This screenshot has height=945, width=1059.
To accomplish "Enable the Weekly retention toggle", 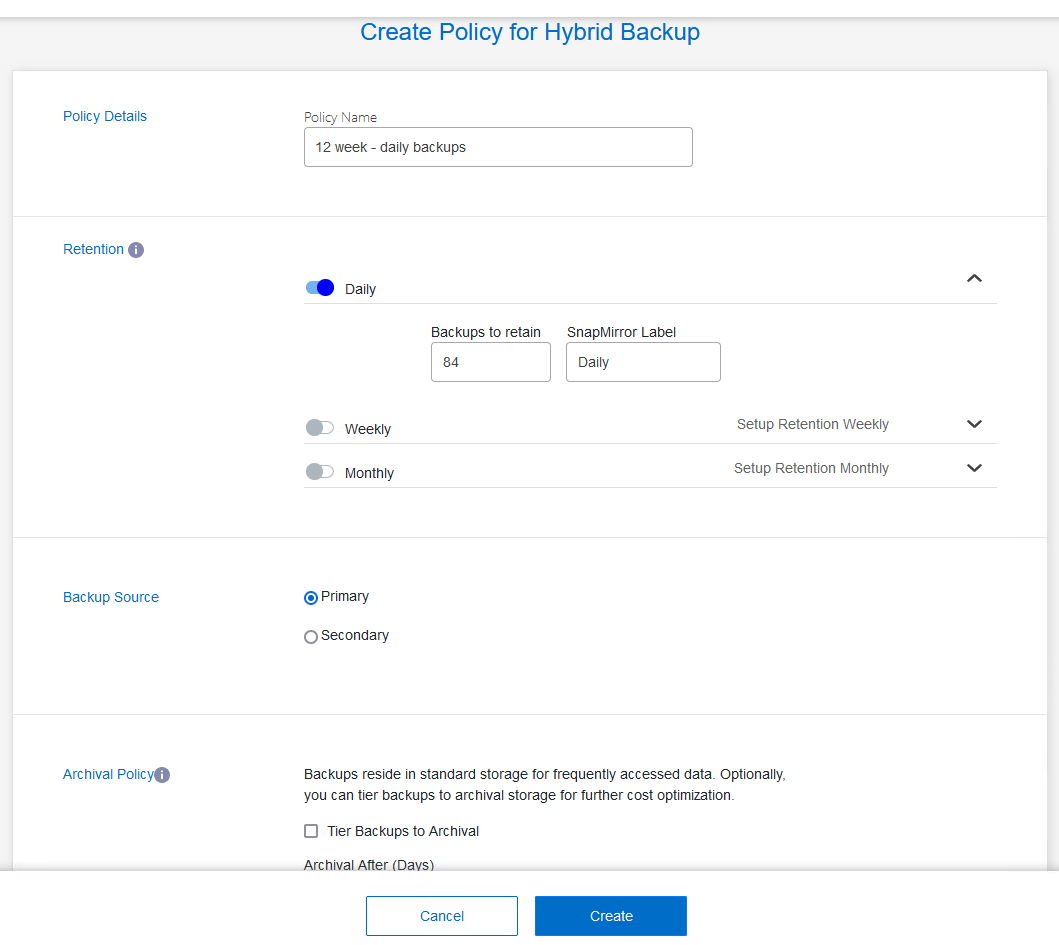I will pyautogui.click(x=320, y=428).
